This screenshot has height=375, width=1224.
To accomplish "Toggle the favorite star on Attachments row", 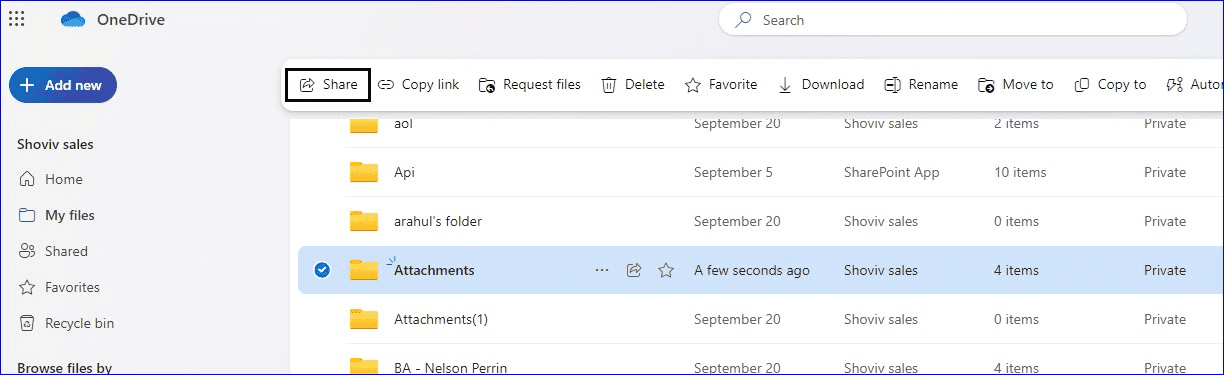I will point(665,270).
